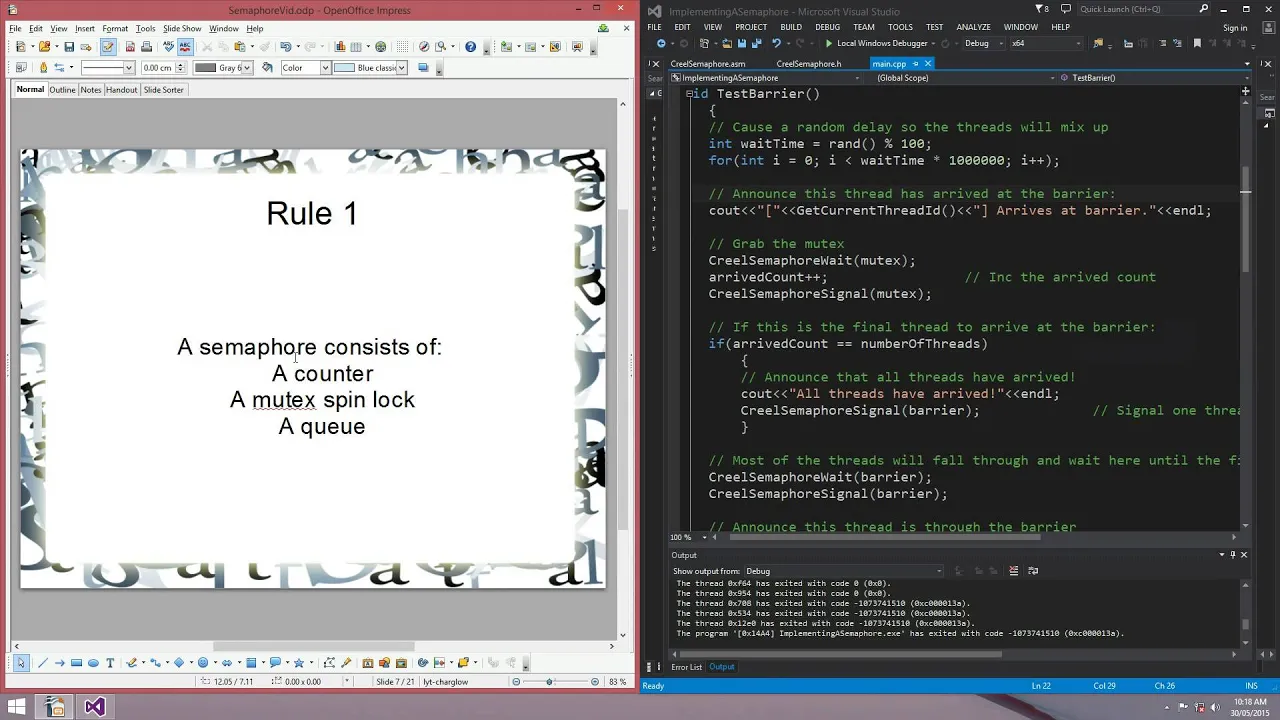
Task: Select the Symbol Shapes smiley tool
Action: (x=202, y=662)
